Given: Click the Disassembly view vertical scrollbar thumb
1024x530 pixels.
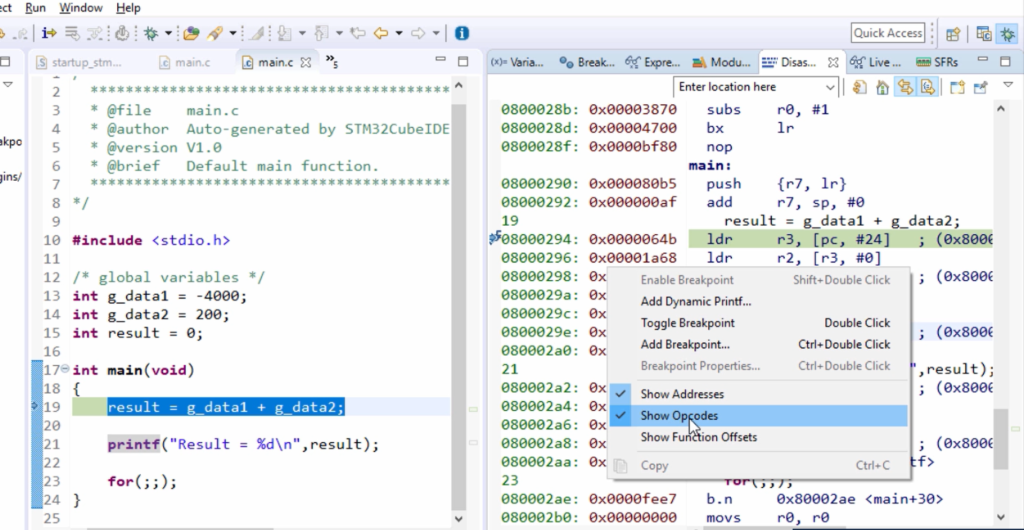Looking at the screenshot, I should coord(1000,439).
